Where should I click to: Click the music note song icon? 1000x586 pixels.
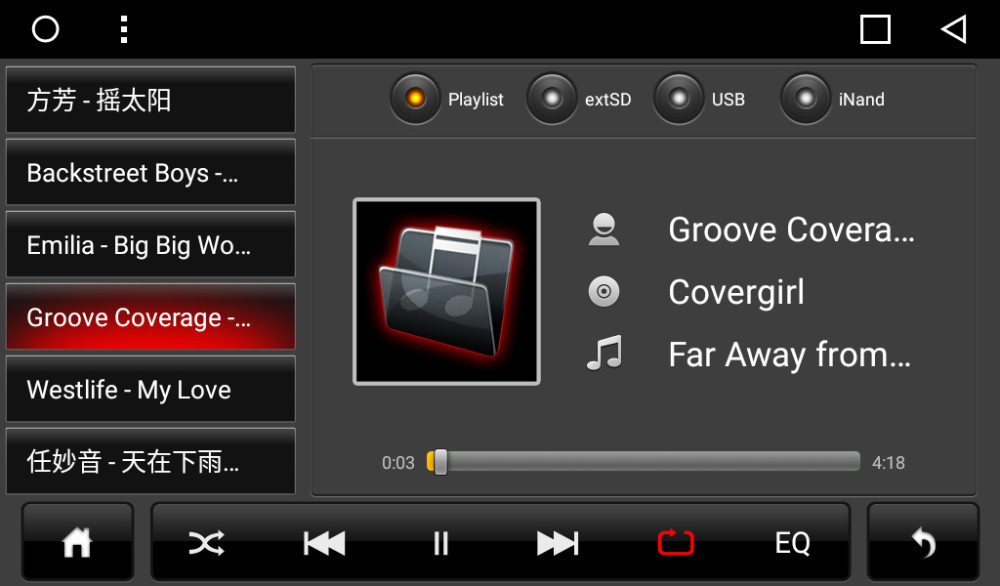pos(604,353)
